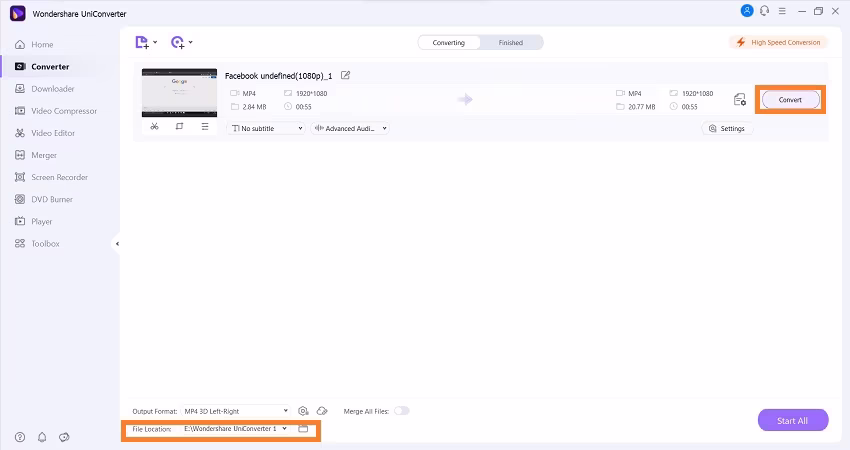Viewport: 850px width, 450px height.
Task: Open the customer support headset icon
Action: [x=764, y=11]
